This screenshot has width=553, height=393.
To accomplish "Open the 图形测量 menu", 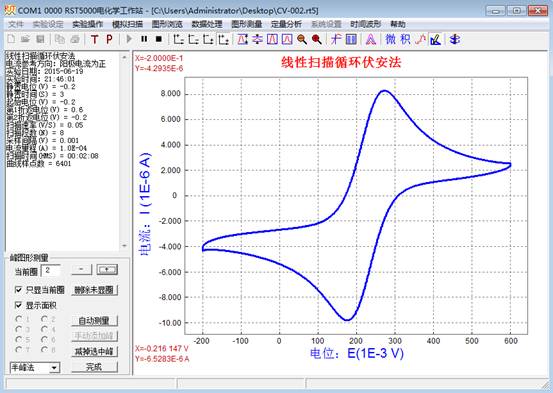I will pyautogui.click(x=247, y=24).
